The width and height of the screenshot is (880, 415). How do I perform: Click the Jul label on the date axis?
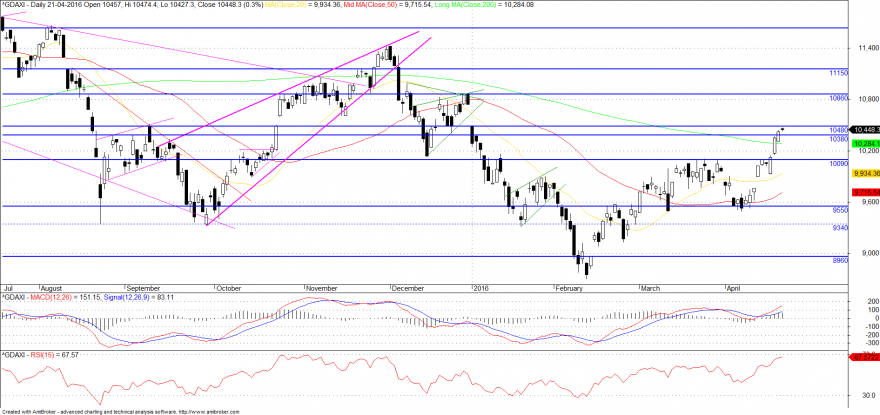7,288
